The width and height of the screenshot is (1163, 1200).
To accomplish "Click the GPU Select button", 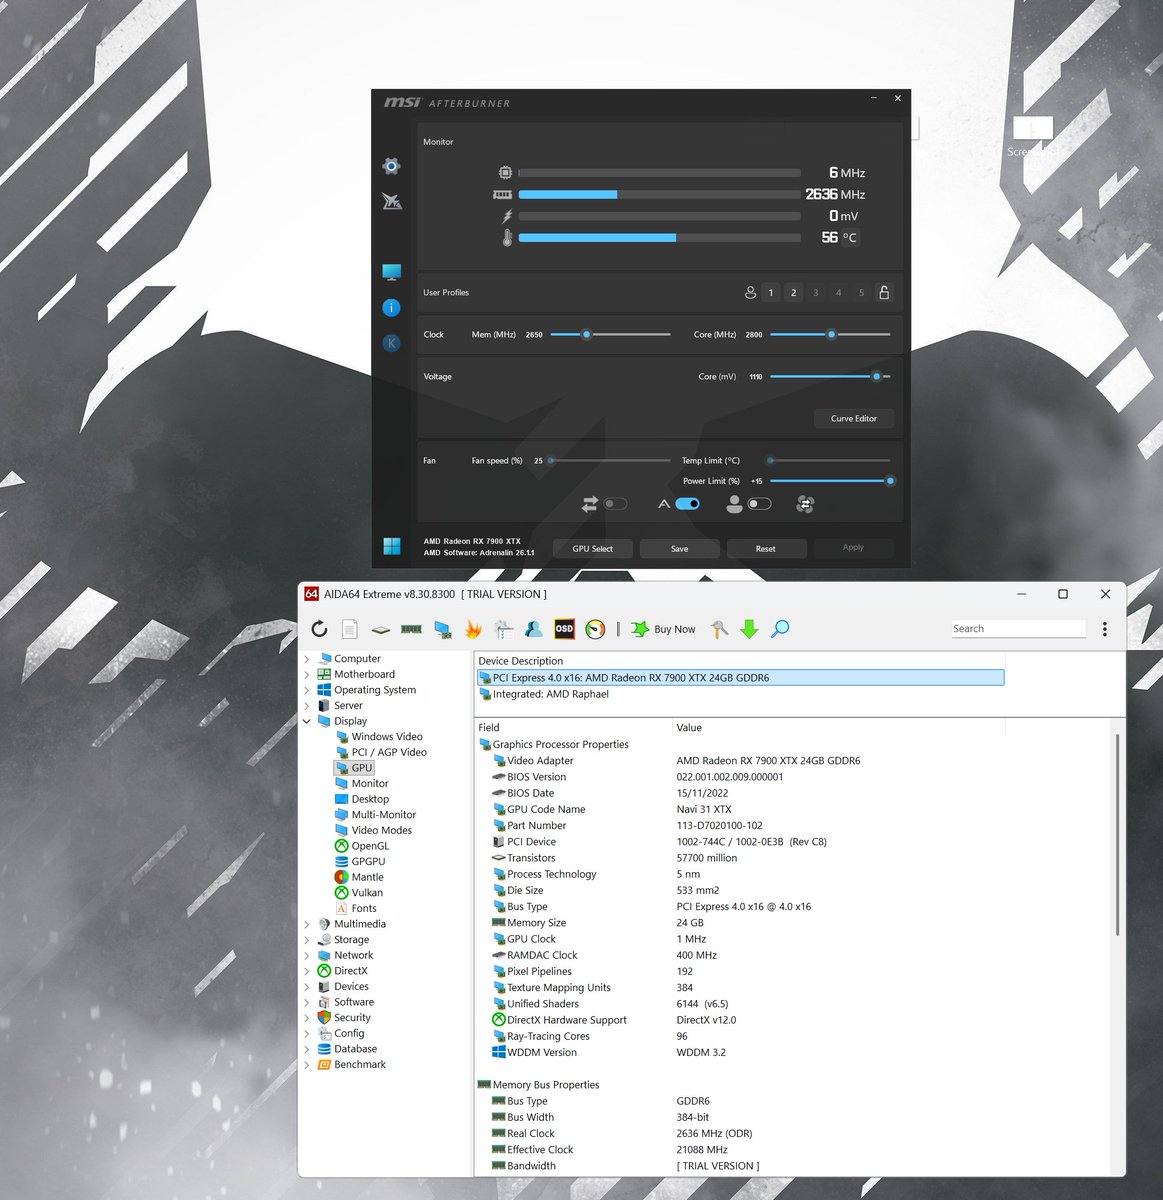I will click(593, 548).
